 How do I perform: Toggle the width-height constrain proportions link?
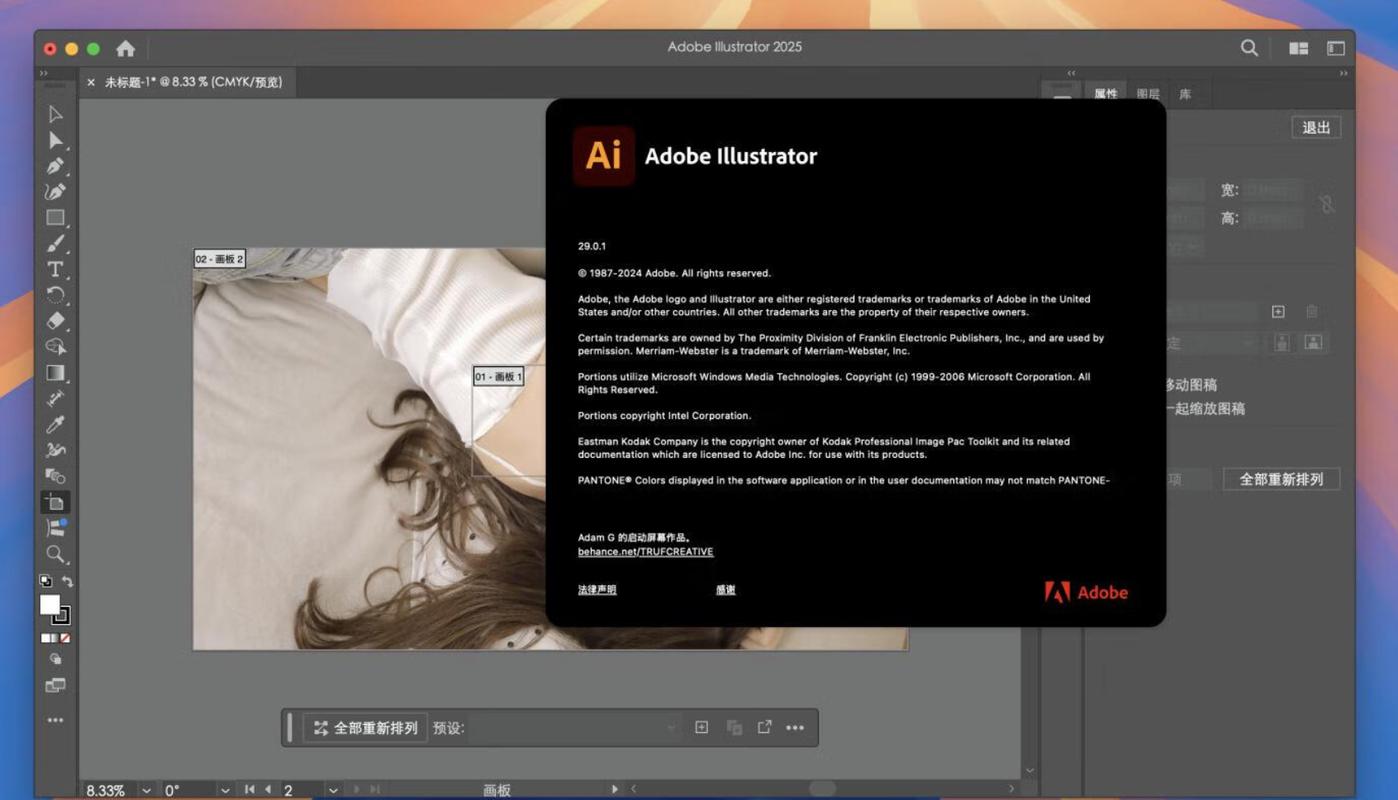(x=1326, y=204)
